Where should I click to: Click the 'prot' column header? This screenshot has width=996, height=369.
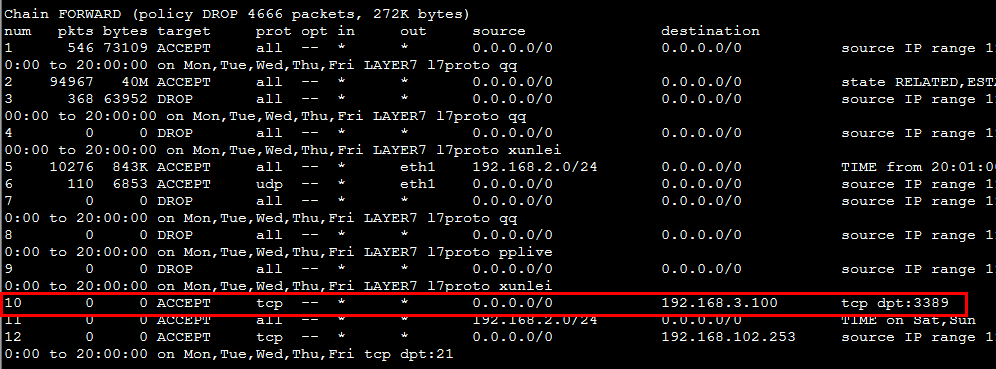pyautogui.click(x=274, y=31)
